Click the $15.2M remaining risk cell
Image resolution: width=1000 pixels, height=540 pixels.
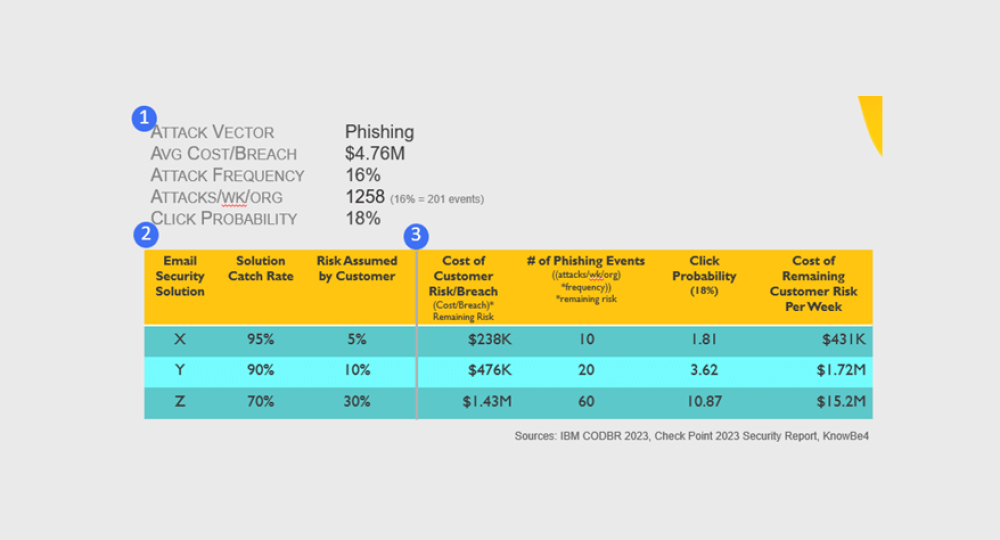pos(841,401)
